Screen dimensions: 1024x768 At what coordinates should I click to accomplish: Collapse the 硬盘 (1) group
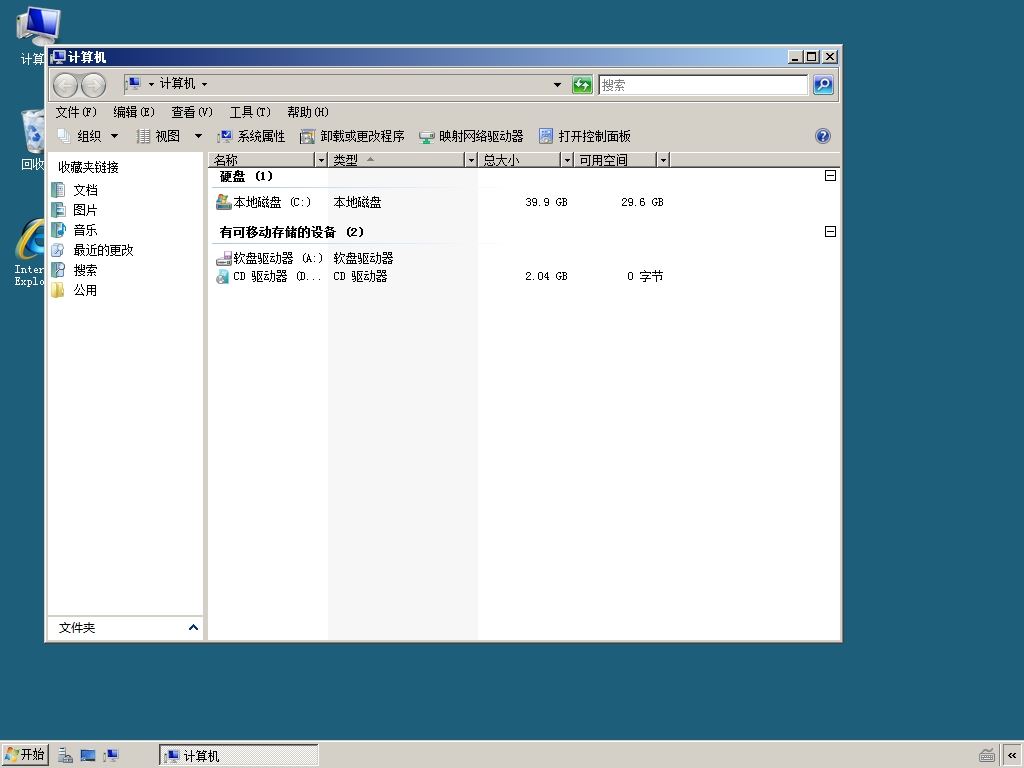(x=830, y=176)
